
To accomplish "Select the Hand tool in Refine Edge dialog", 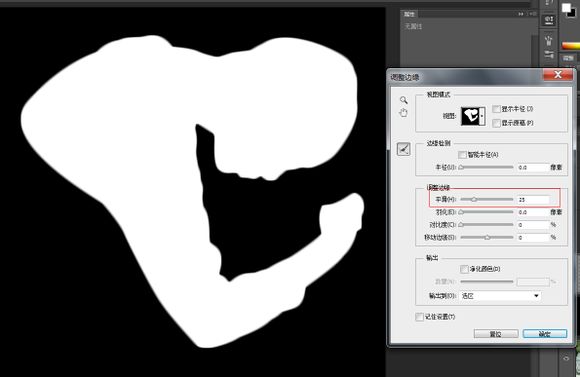I will [x=404, y=113].
